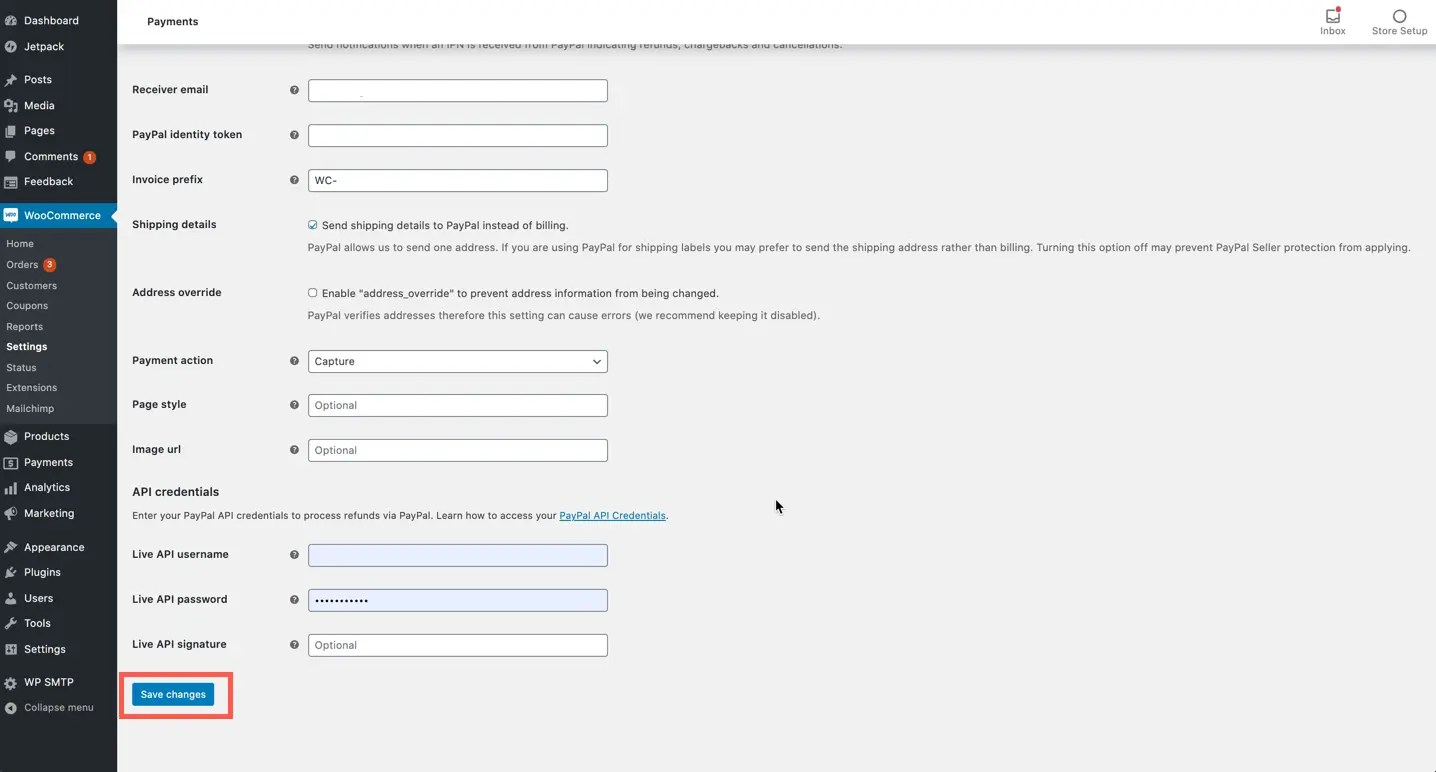Open the Payment action Capture dropdown

point(458,361)
